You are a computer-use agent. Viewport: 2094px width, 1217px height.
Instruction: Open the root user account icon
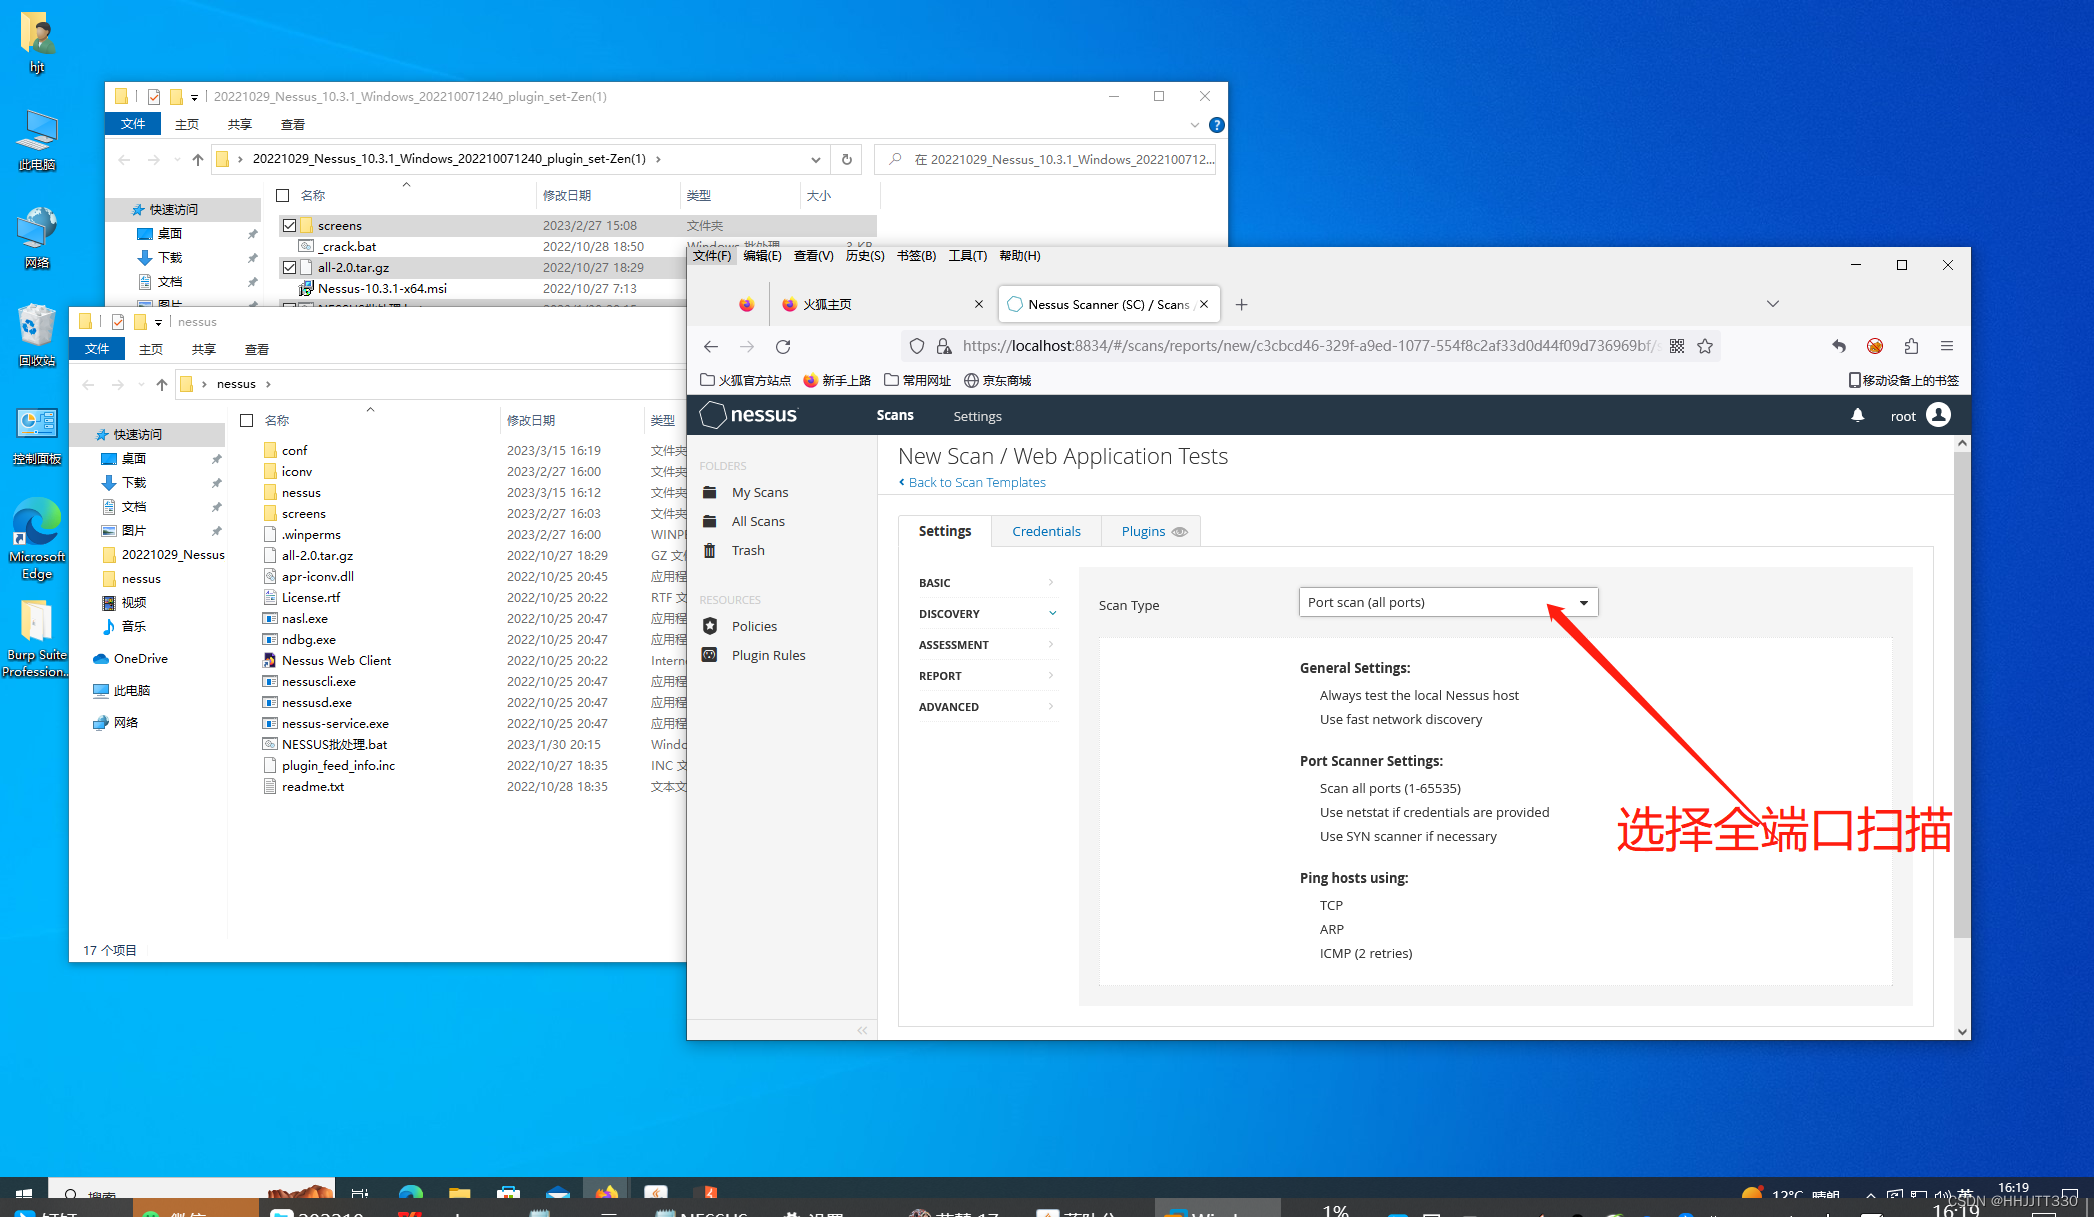tap(1938, 415)
